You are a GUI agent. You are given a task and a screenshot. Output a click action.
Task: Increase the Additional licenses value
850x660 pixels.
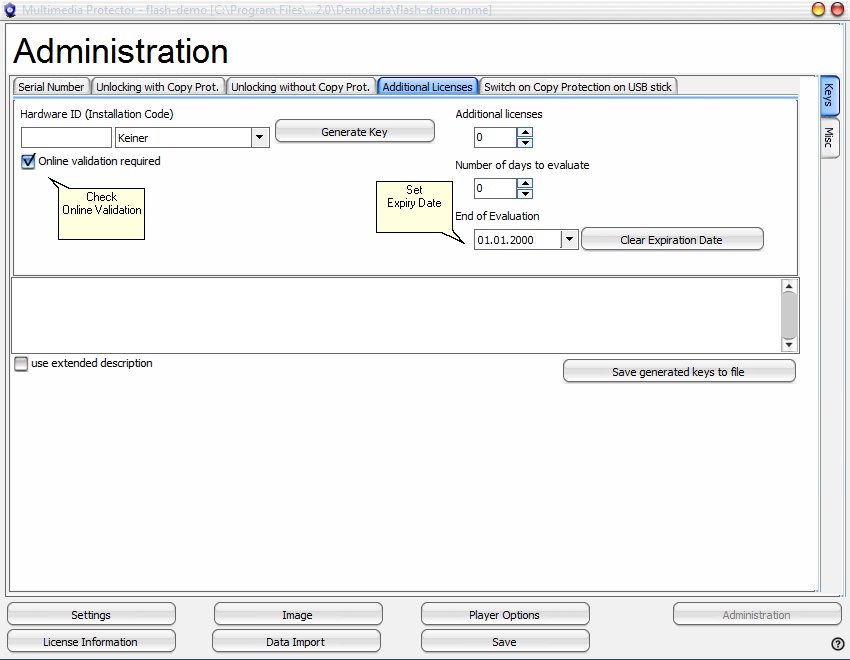[x=525, y=132]
